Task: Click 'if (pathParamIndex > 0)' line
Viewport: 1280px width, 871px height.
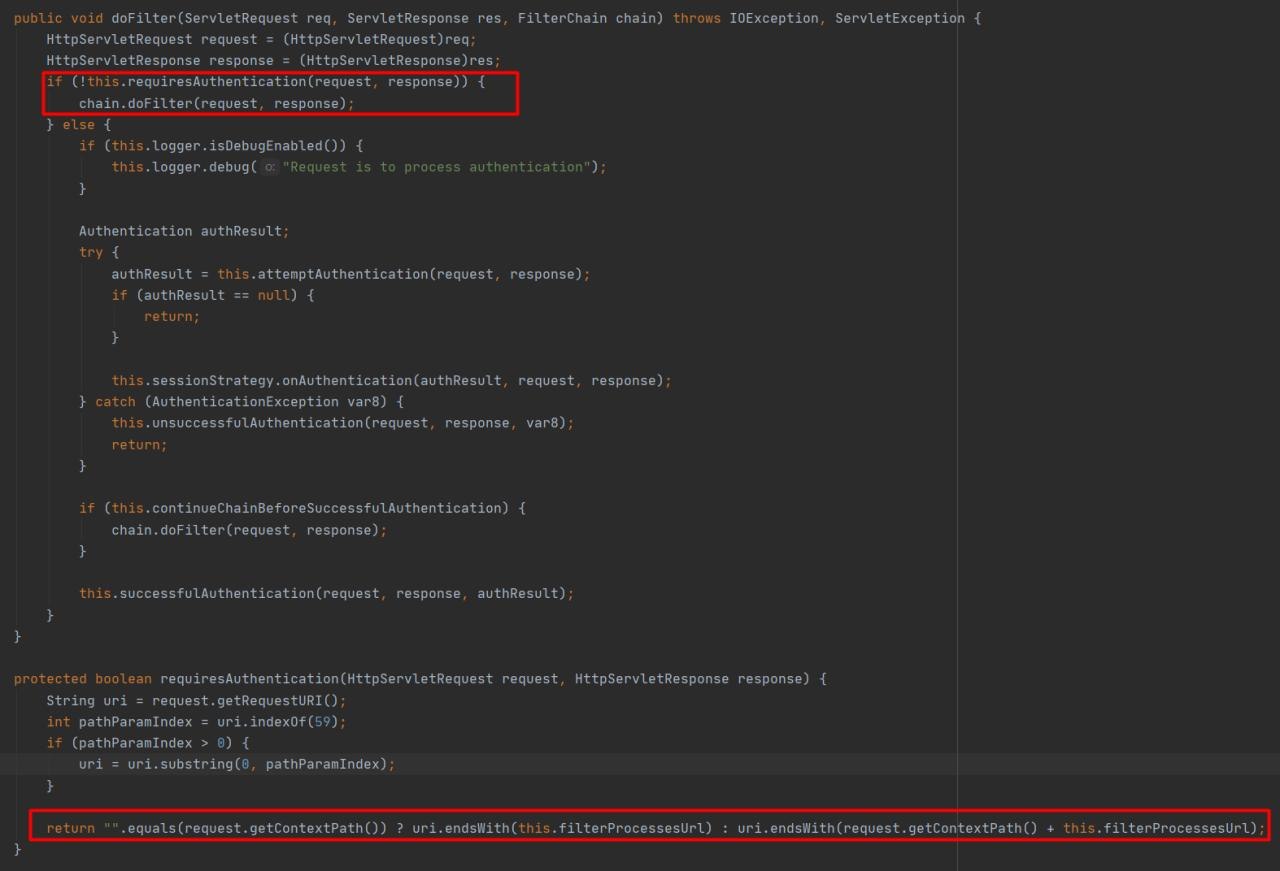Action: (x=148, y=743)
